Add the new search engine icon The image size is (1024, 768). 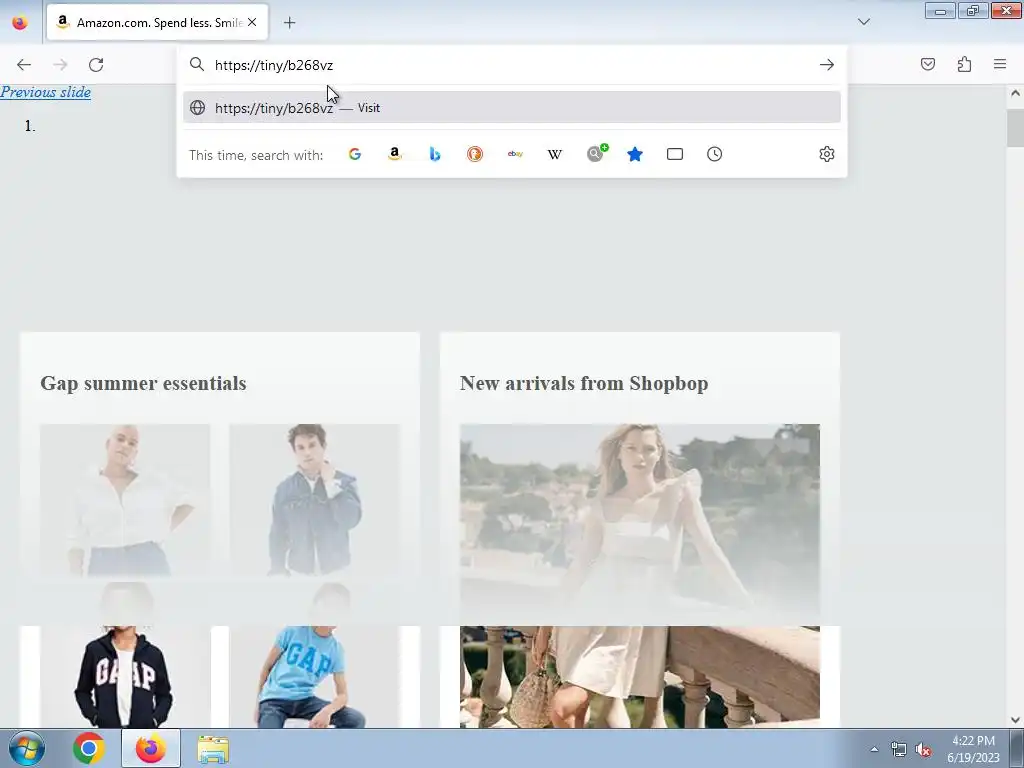[596, 153]
